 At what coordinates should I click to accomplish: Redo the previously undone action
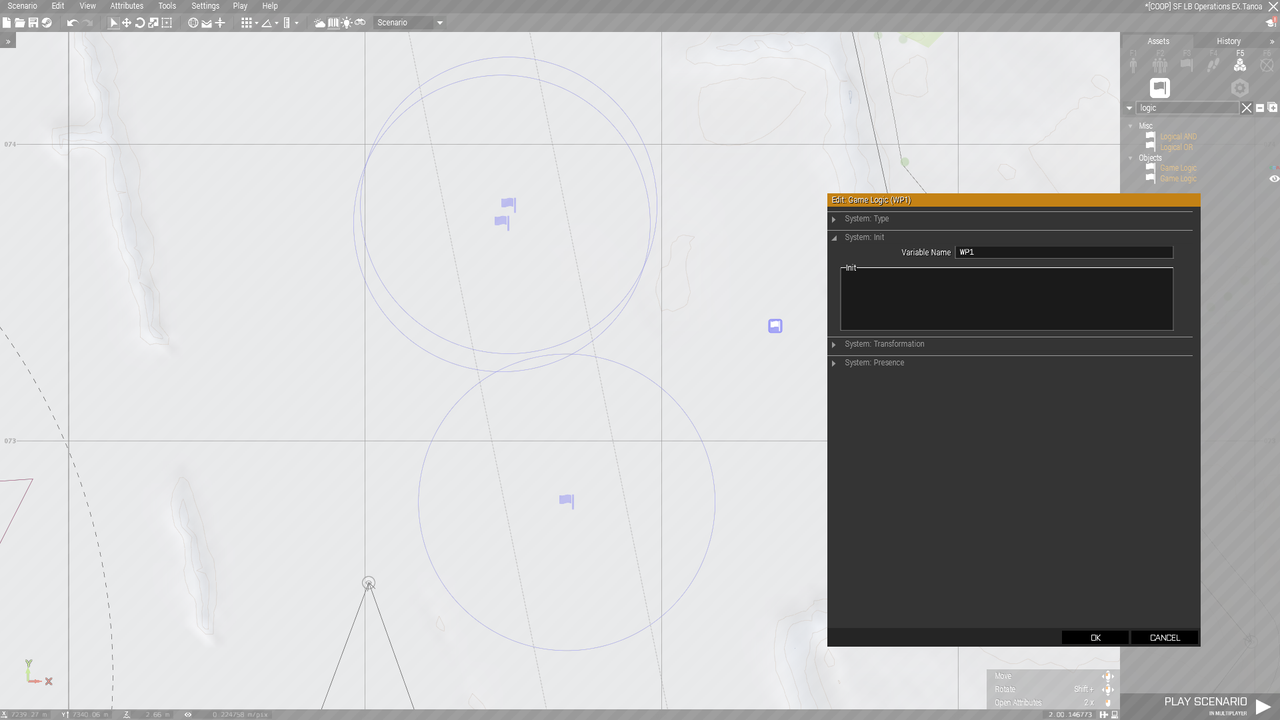point(88,23)
